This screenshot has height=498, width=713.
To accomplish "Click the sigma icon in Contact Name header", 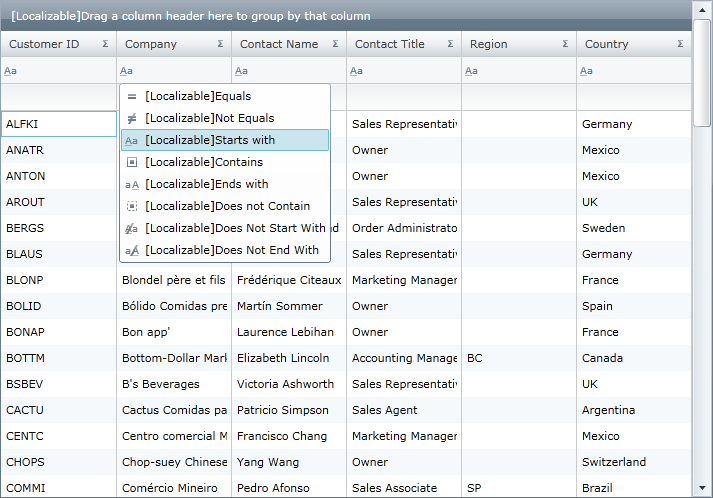I will pos(335,44).
